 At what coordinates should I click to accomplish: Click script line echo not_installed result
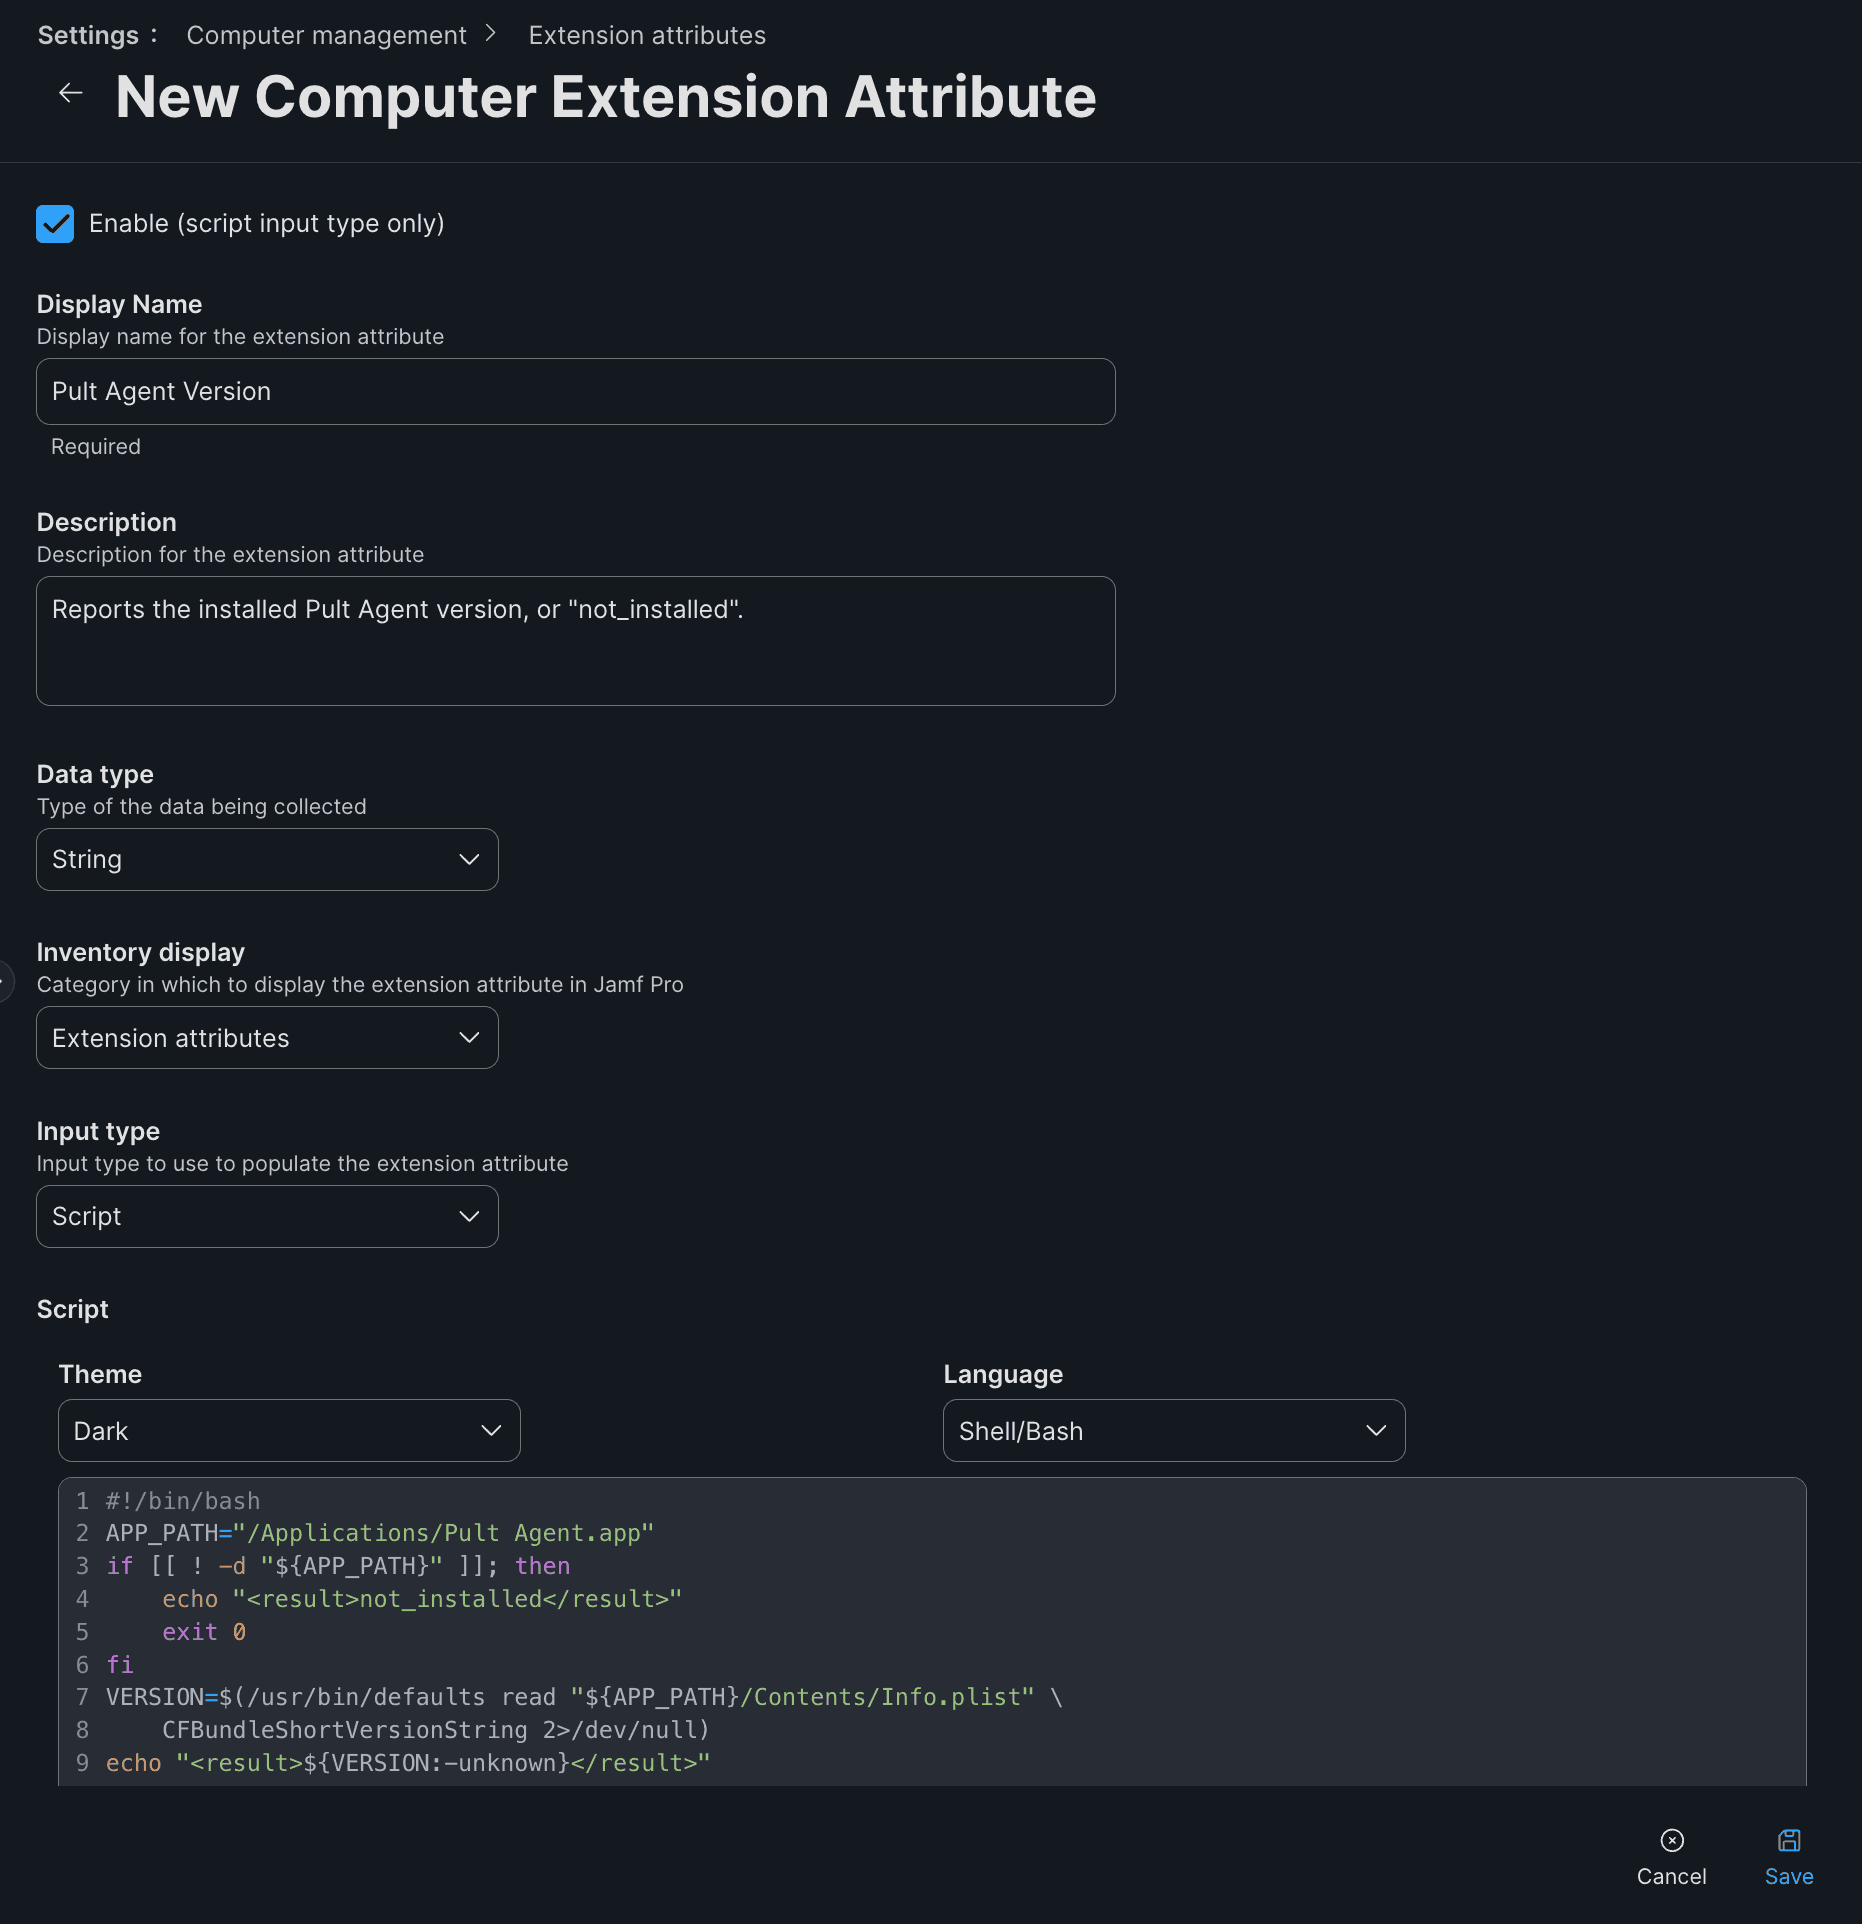422,1599
